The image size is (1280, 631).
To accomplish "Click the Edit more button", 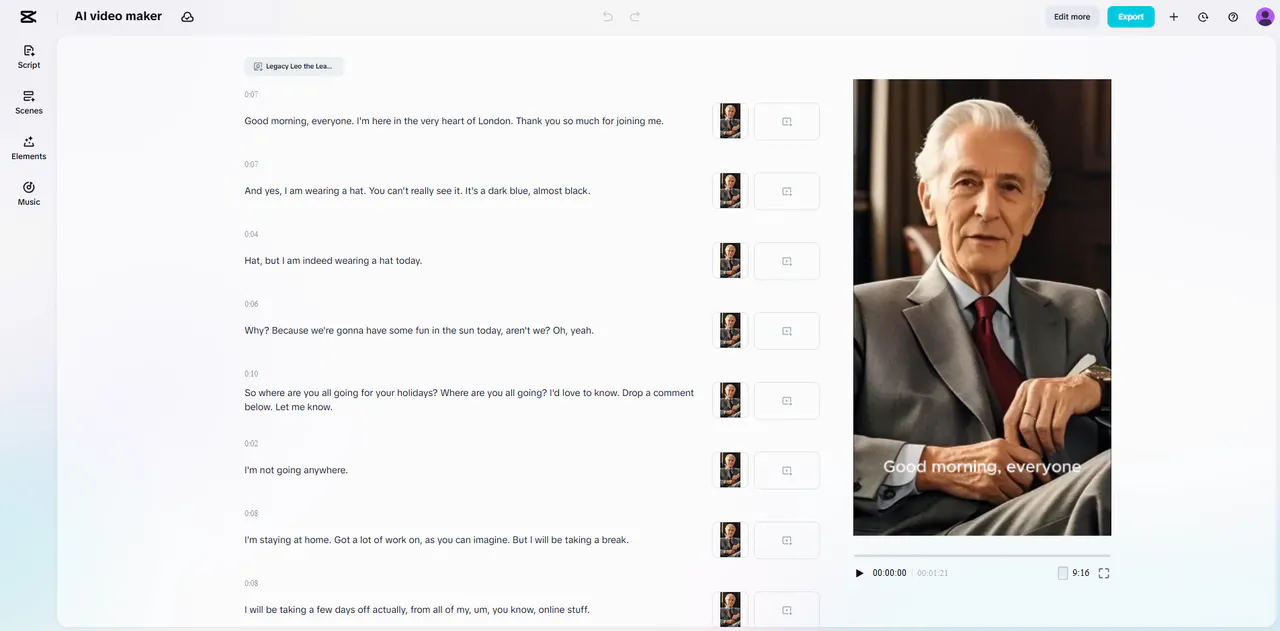I will (1072, 17).
